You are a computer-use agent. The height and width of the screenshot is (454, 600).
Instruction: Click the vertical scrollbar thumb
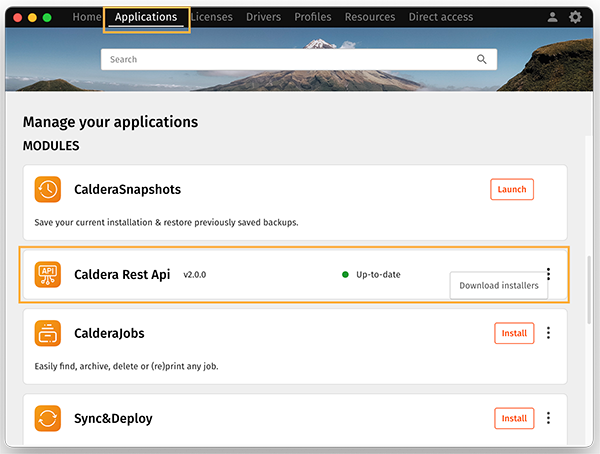tap(589, 291)
